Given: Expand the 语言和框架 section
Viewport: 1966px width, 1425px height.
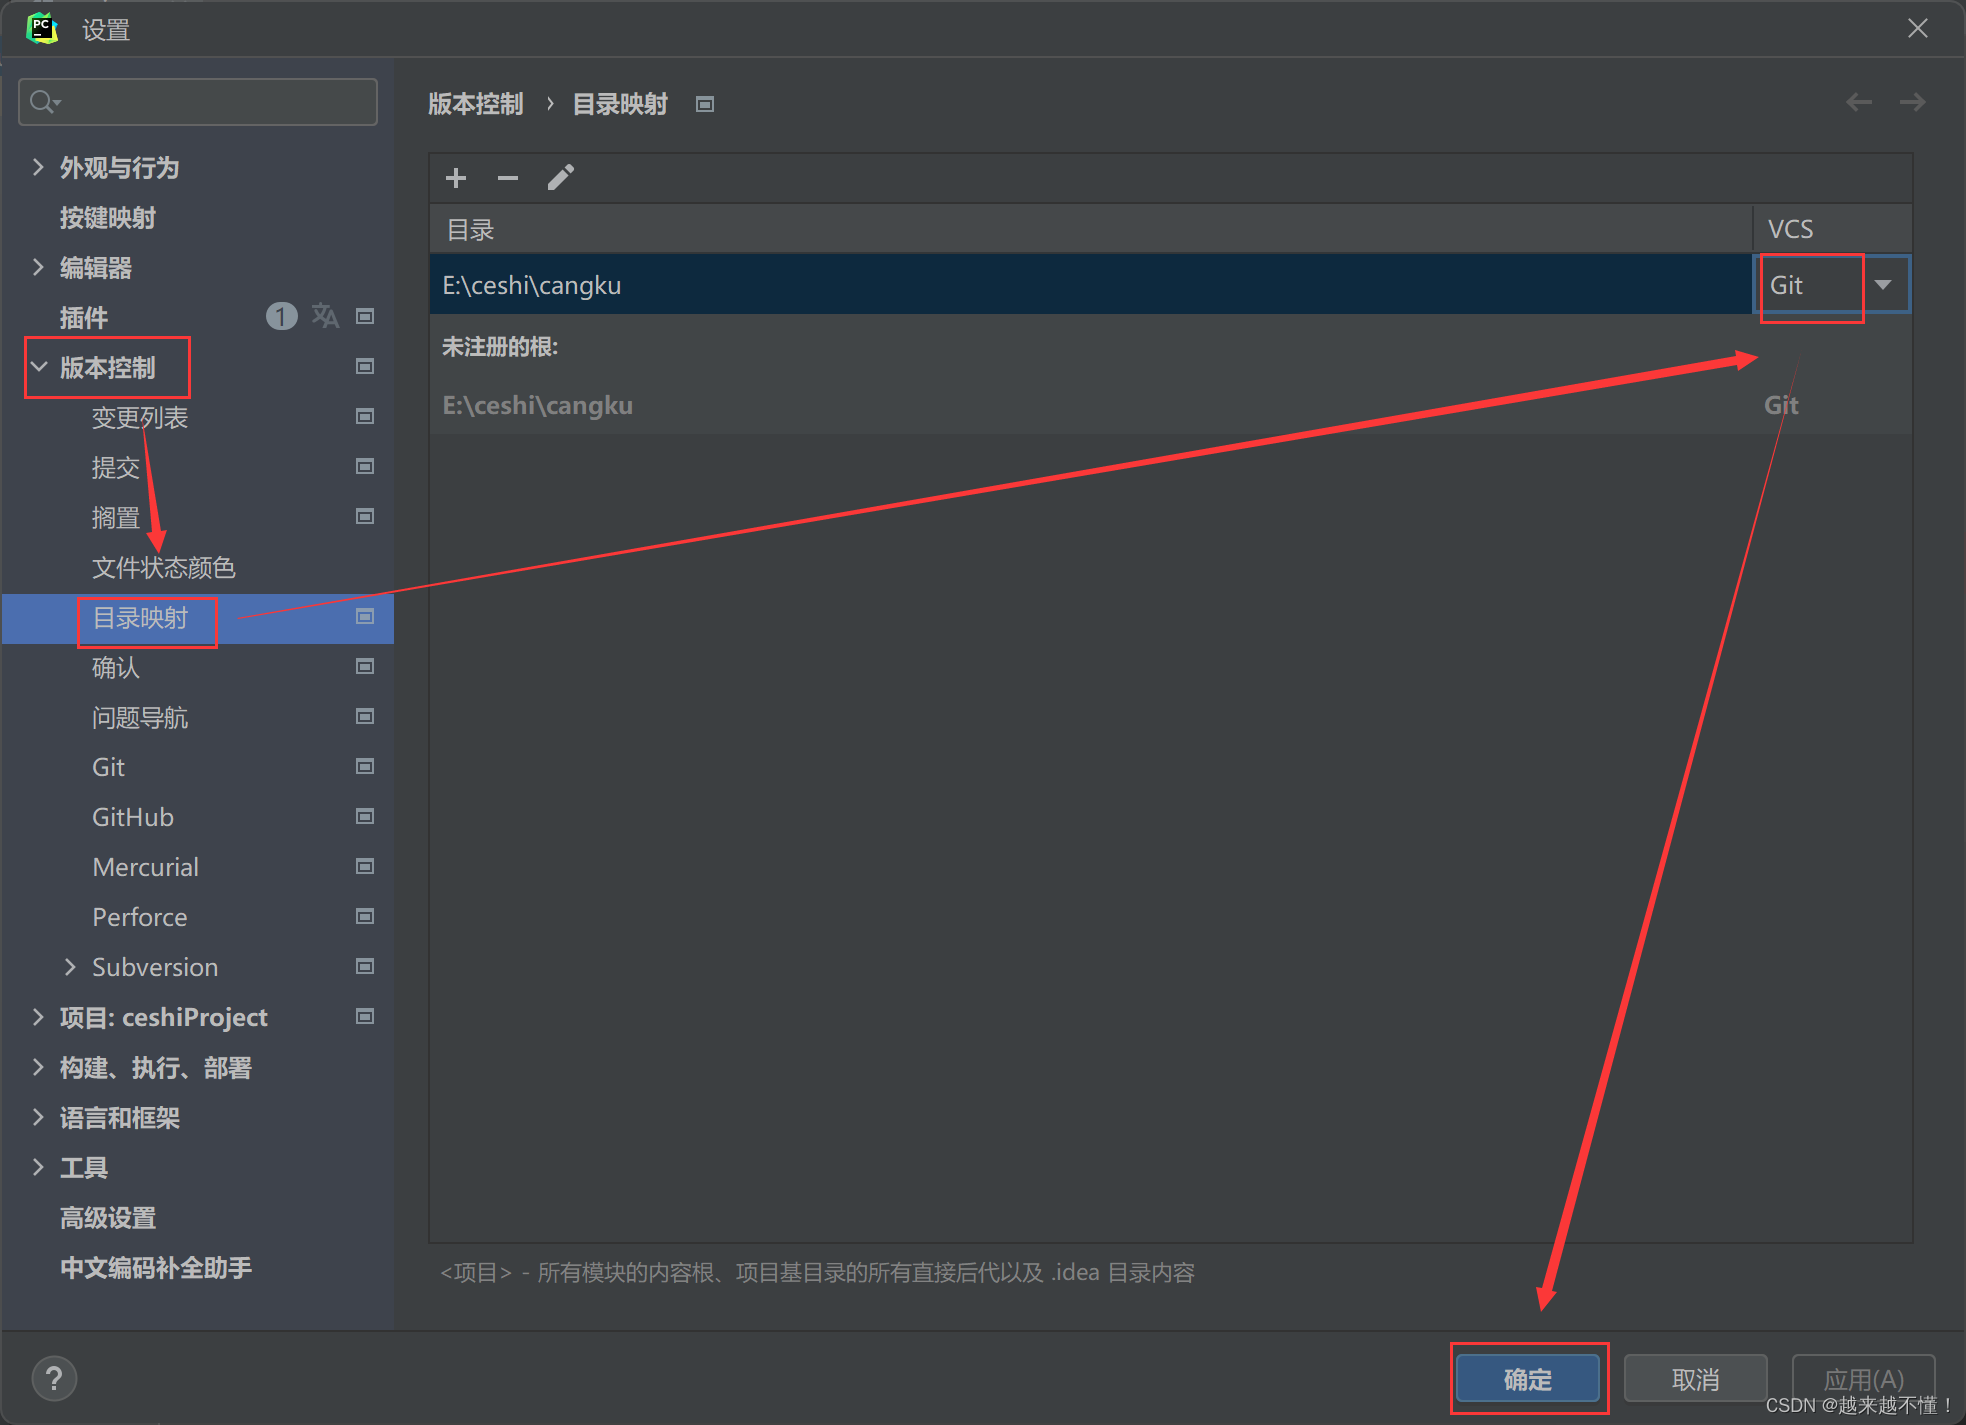Looking at the screenshot, I should [x=38, y=1117].
